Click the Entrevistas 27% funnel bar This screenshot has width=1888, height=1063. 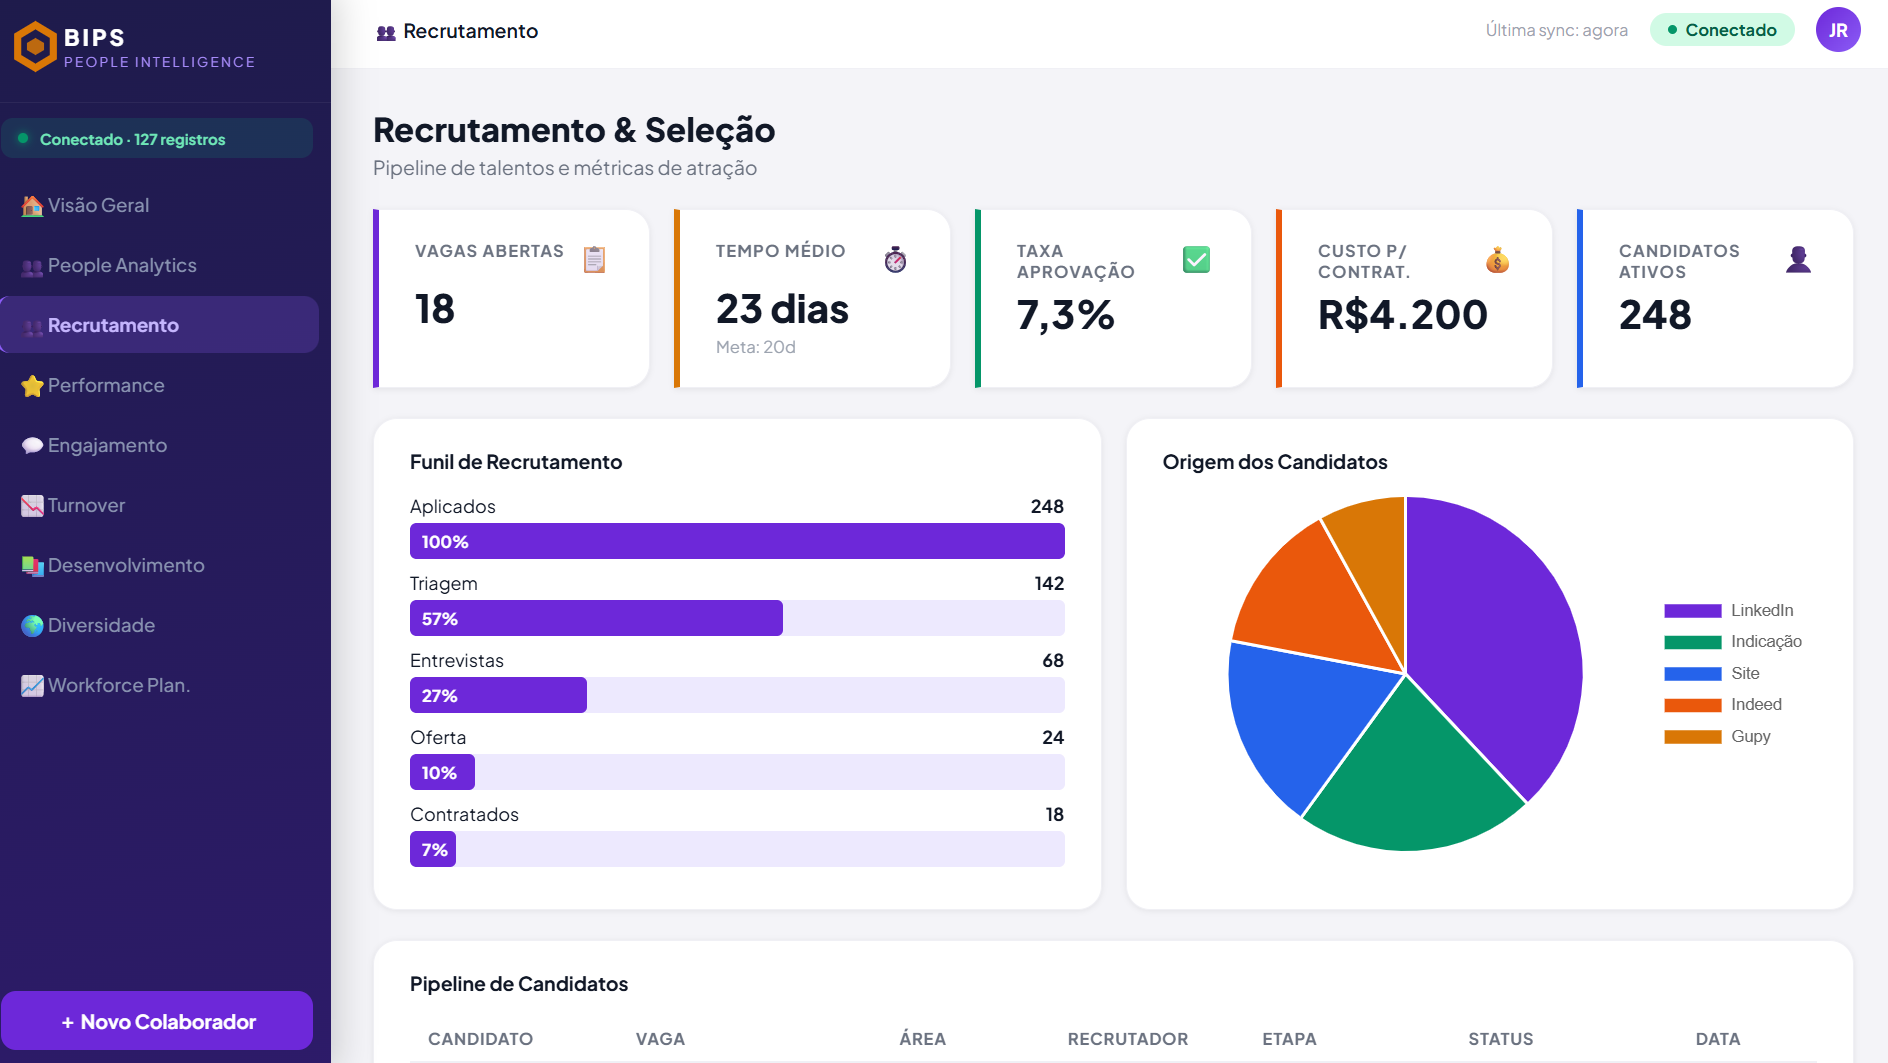[498, 695]
